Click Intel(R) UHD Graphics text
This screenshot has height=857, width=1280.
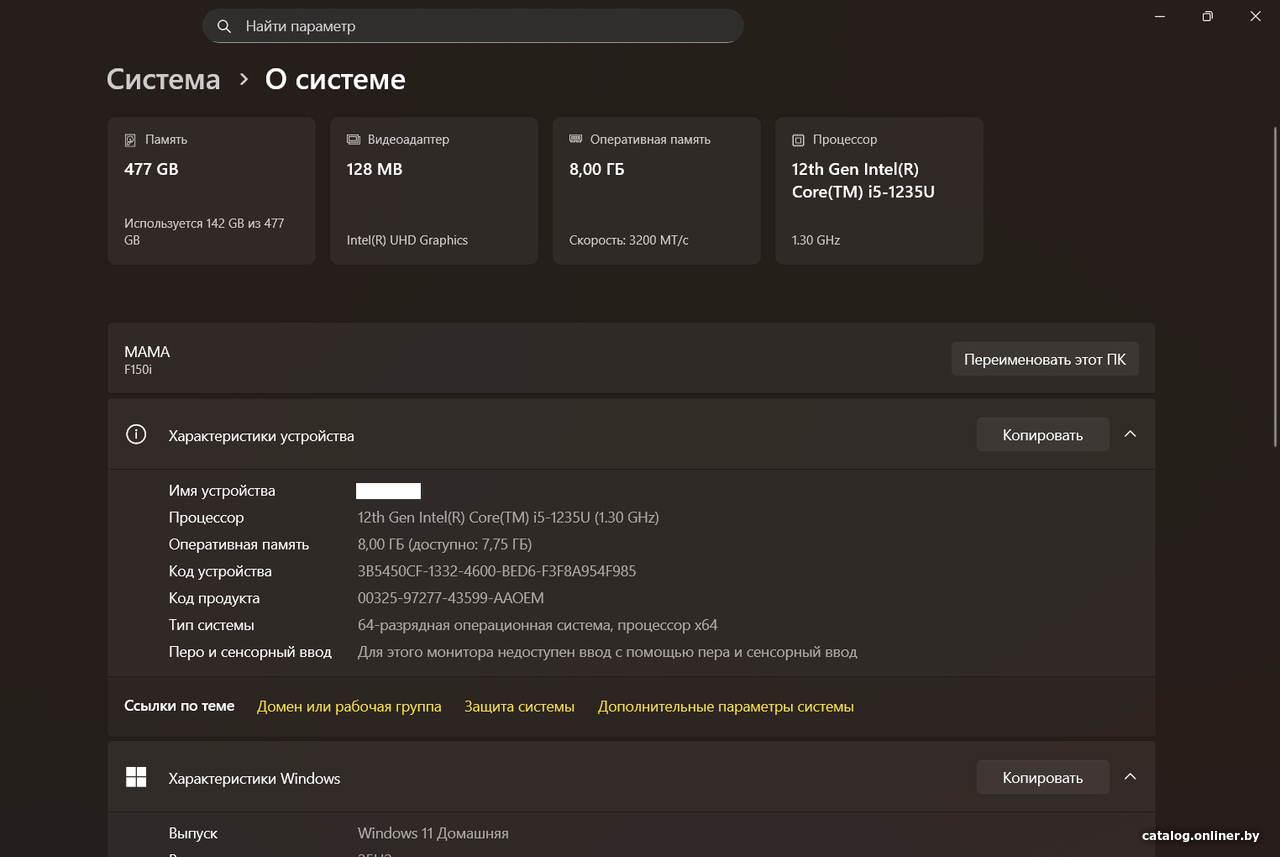click(x=407, y=240)
